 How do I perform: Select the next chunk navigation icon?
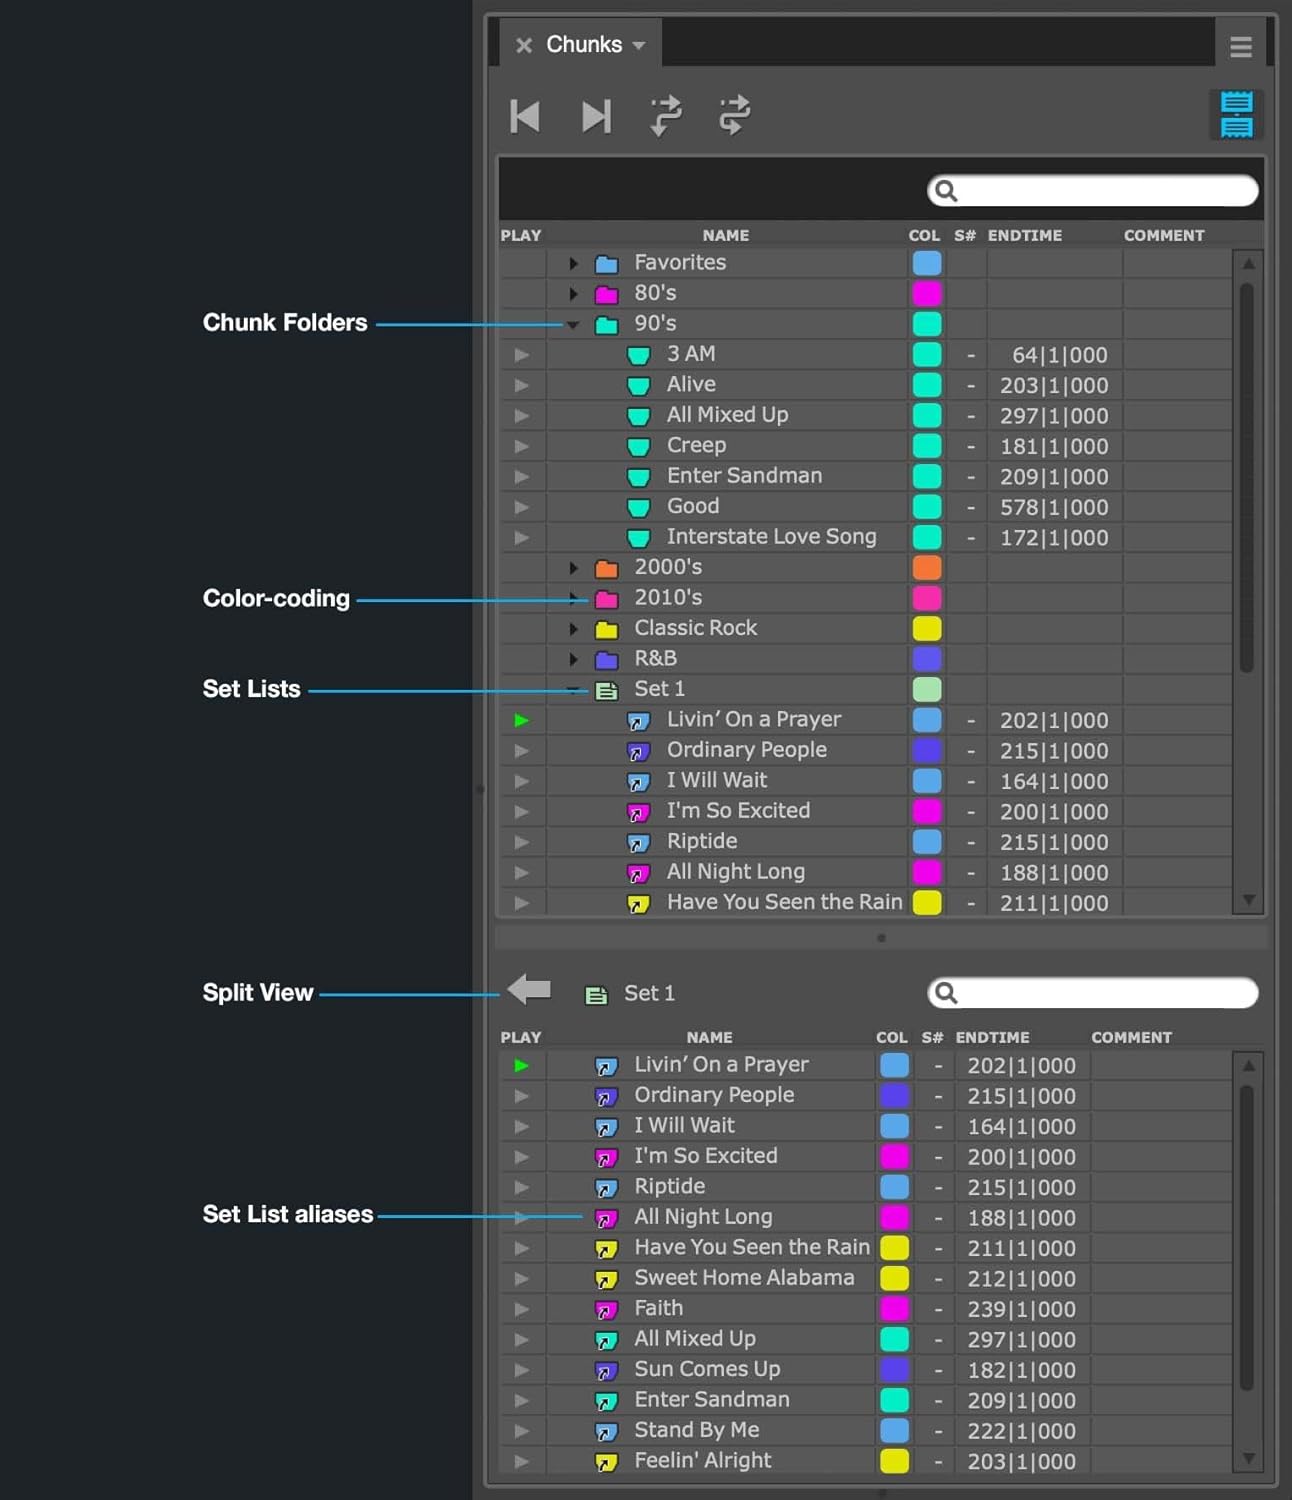click(x=596, y=116)
